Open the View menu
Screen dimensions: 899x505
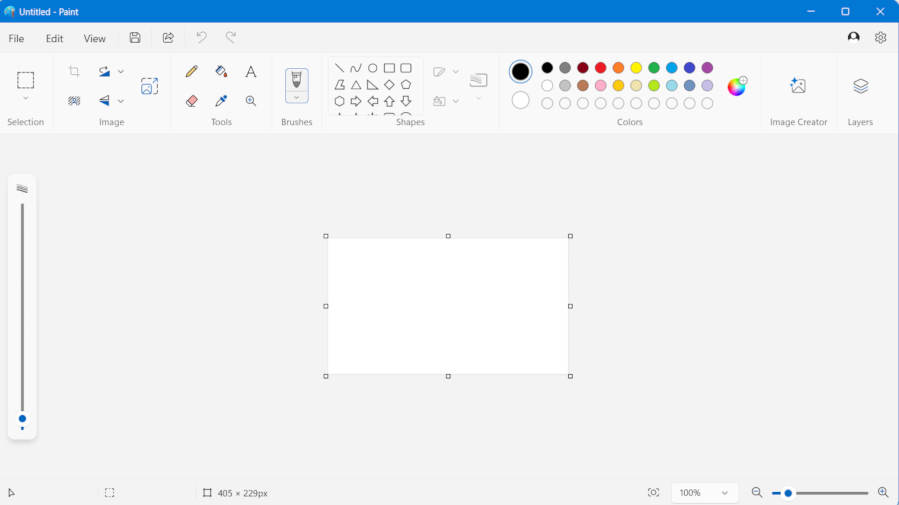click(x=95, y=38)
